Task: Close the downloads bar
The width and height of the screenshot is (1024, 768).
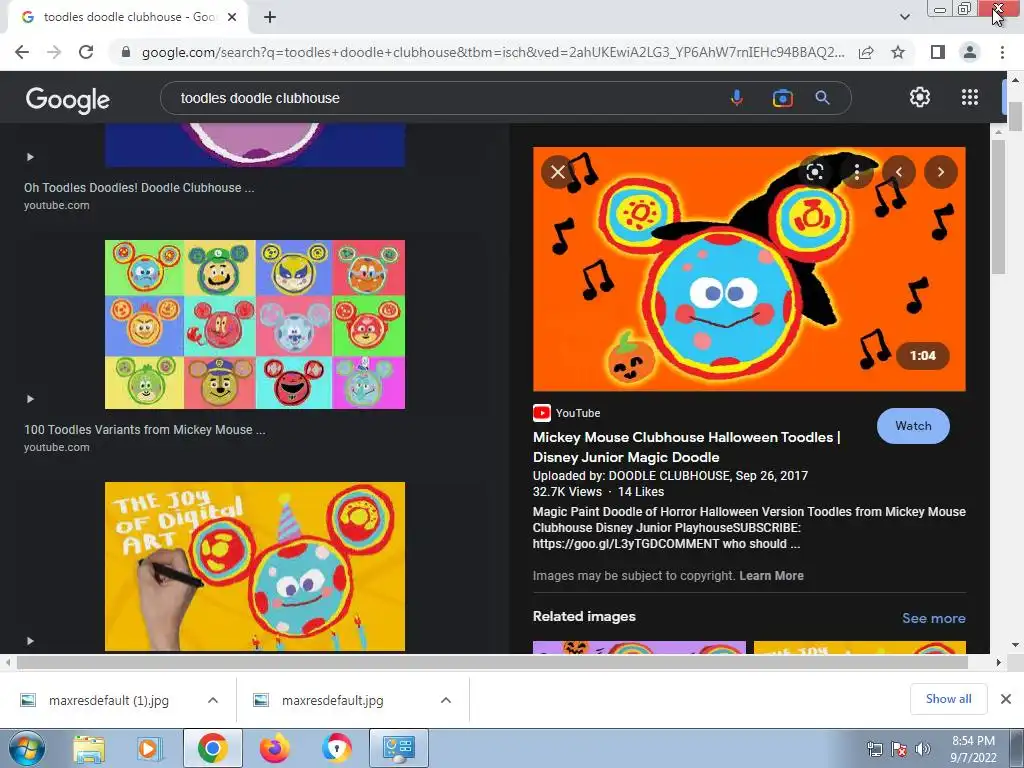Action: click(x=1006, y=699)
